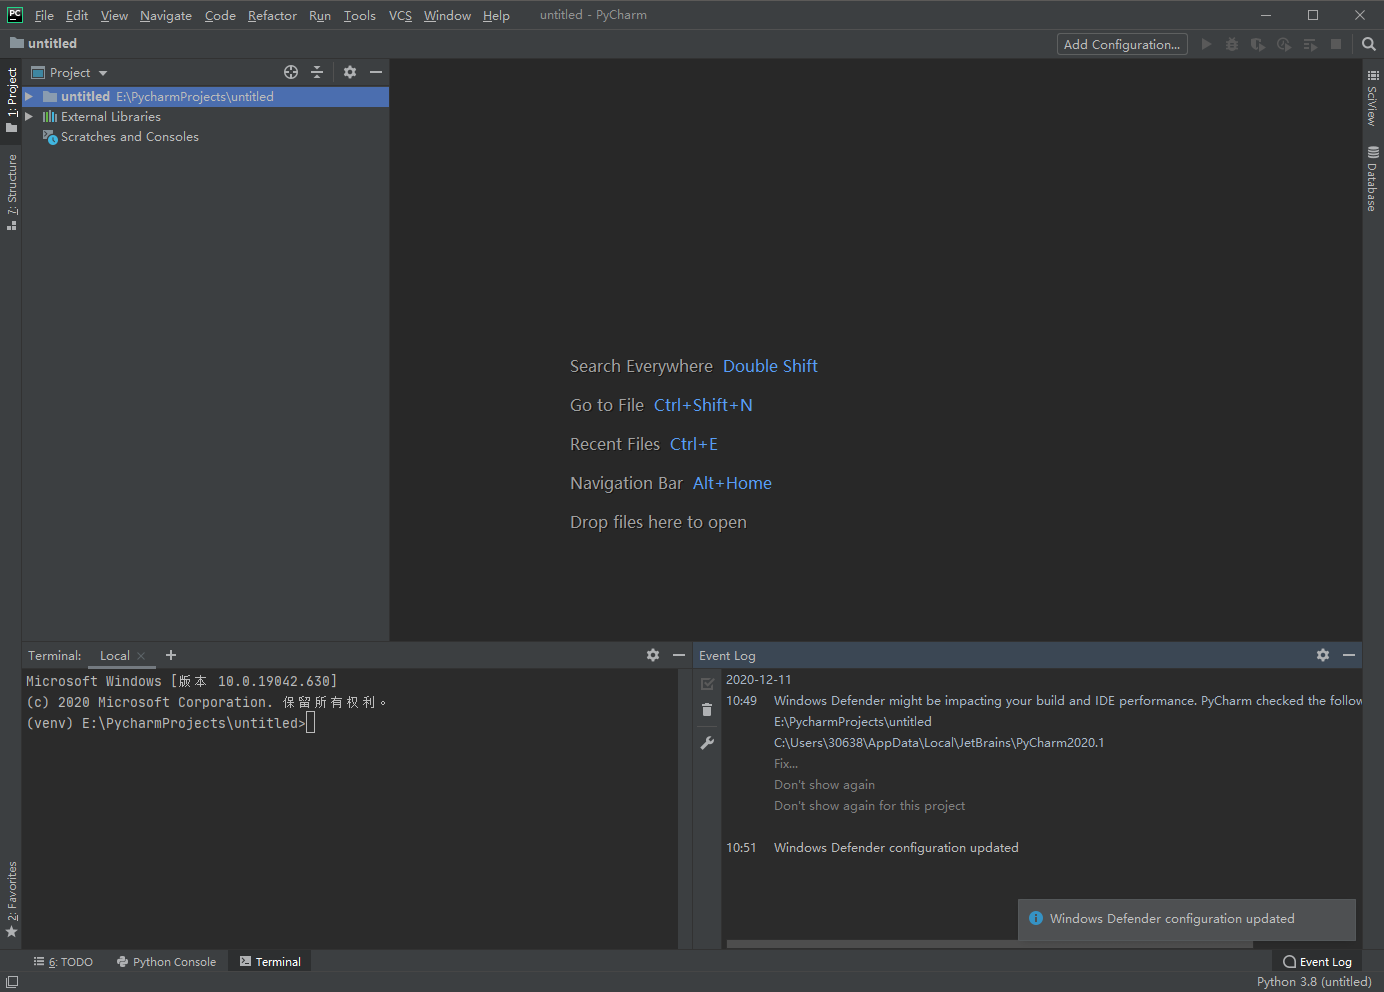Open Event Log settings gear
This screenshot has height=992, width=1384.
tap(1323, 655)
